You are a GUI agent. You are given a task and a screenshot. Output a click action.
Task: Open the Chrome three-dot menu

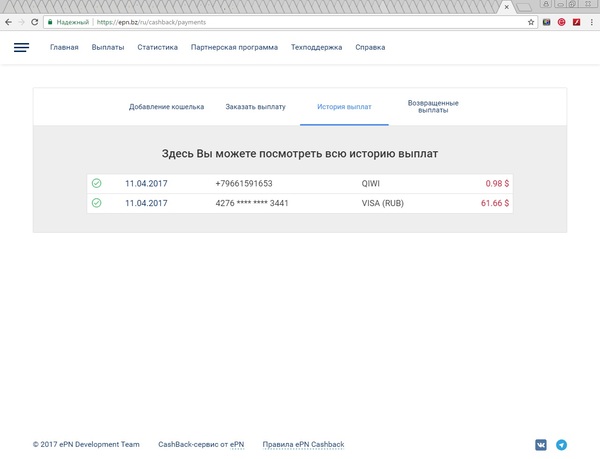[x=591, y=21]
